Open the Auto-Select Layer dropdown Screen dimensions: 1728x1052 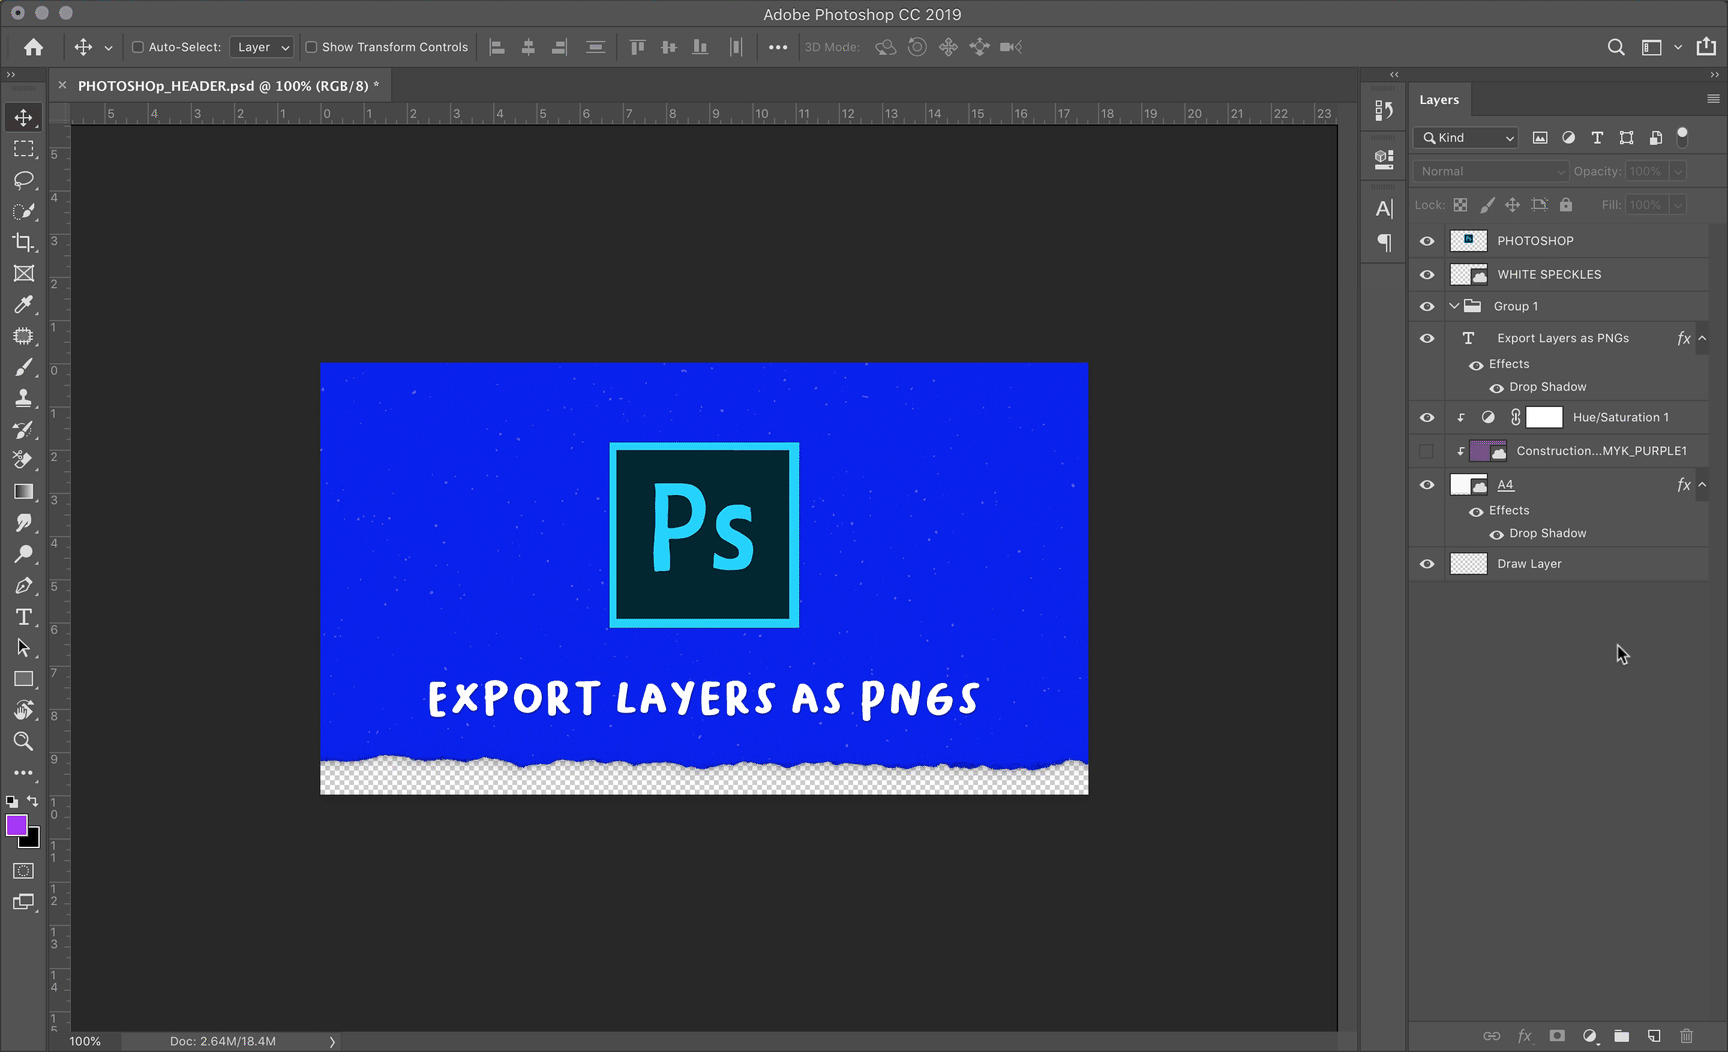coord(261,47)
